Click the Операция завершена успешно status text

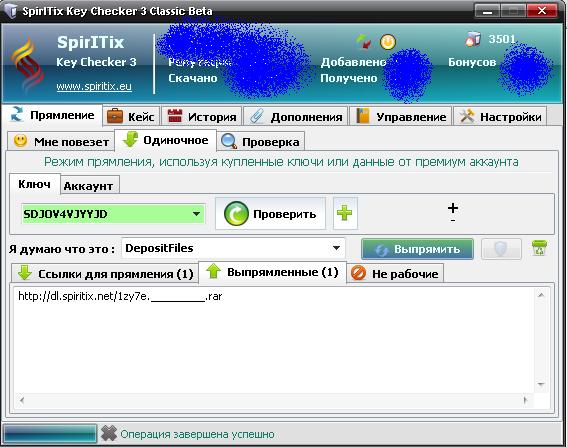[x=197, y=434]
